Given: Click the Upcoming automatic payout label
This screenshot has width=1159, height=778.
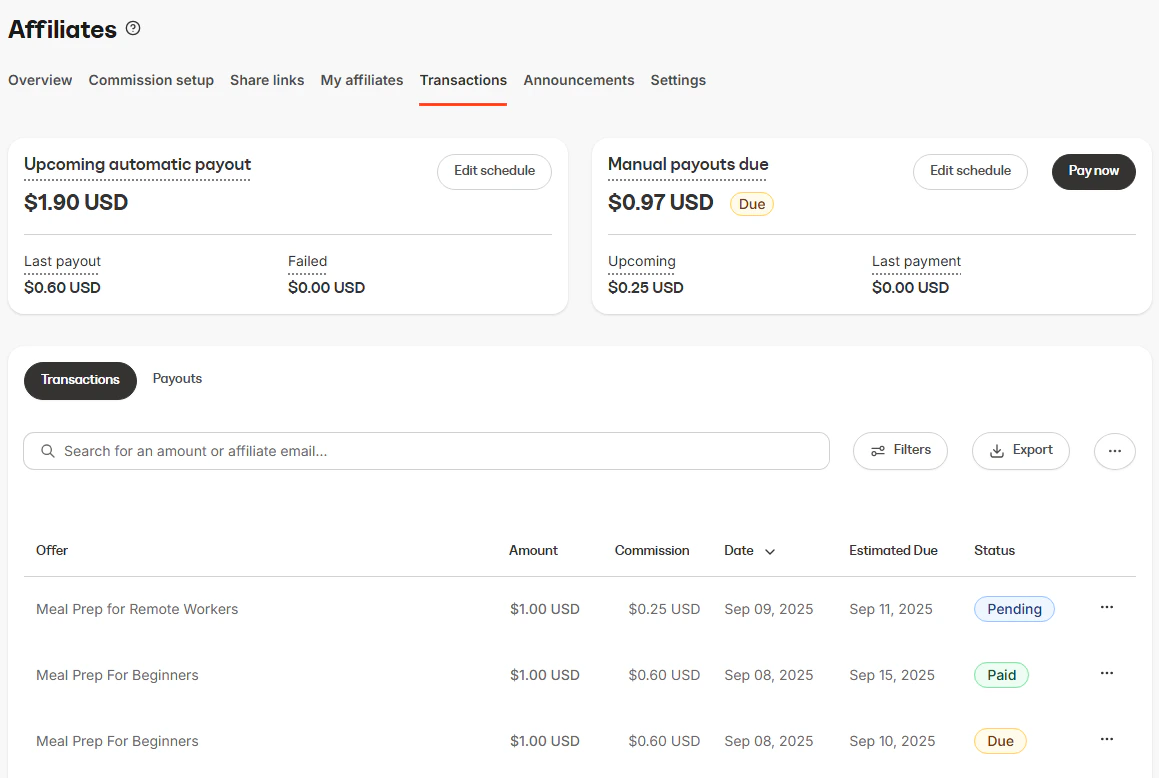Looking at the screenshot, I should coord(136,164).
